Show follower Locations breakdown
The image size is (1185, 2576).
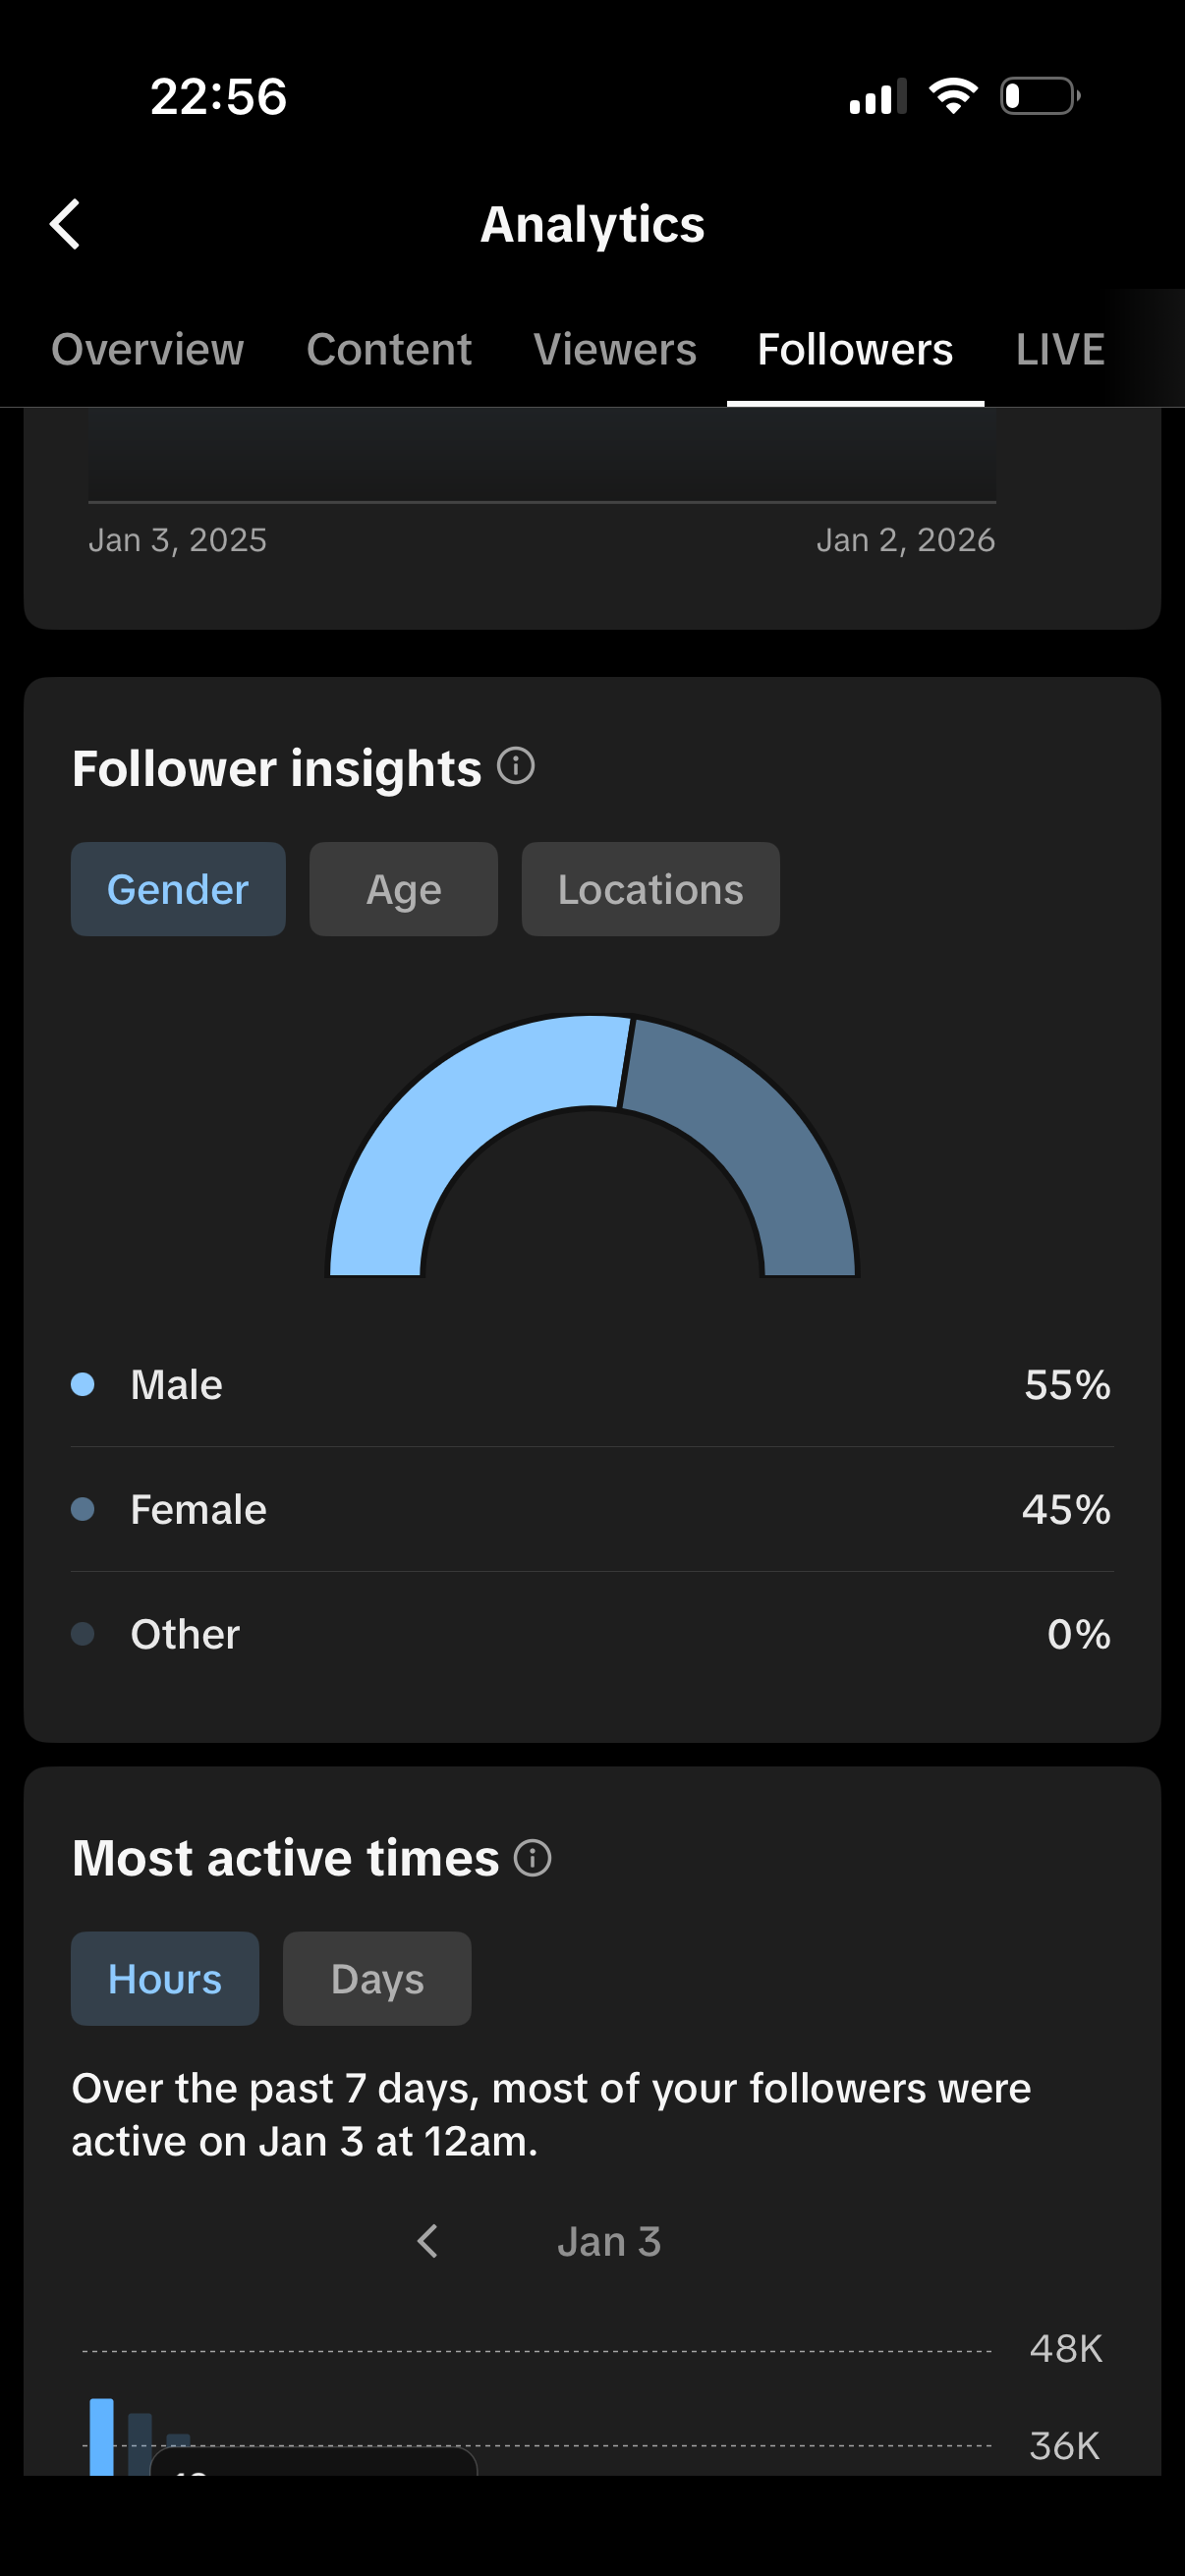(650, 889)
